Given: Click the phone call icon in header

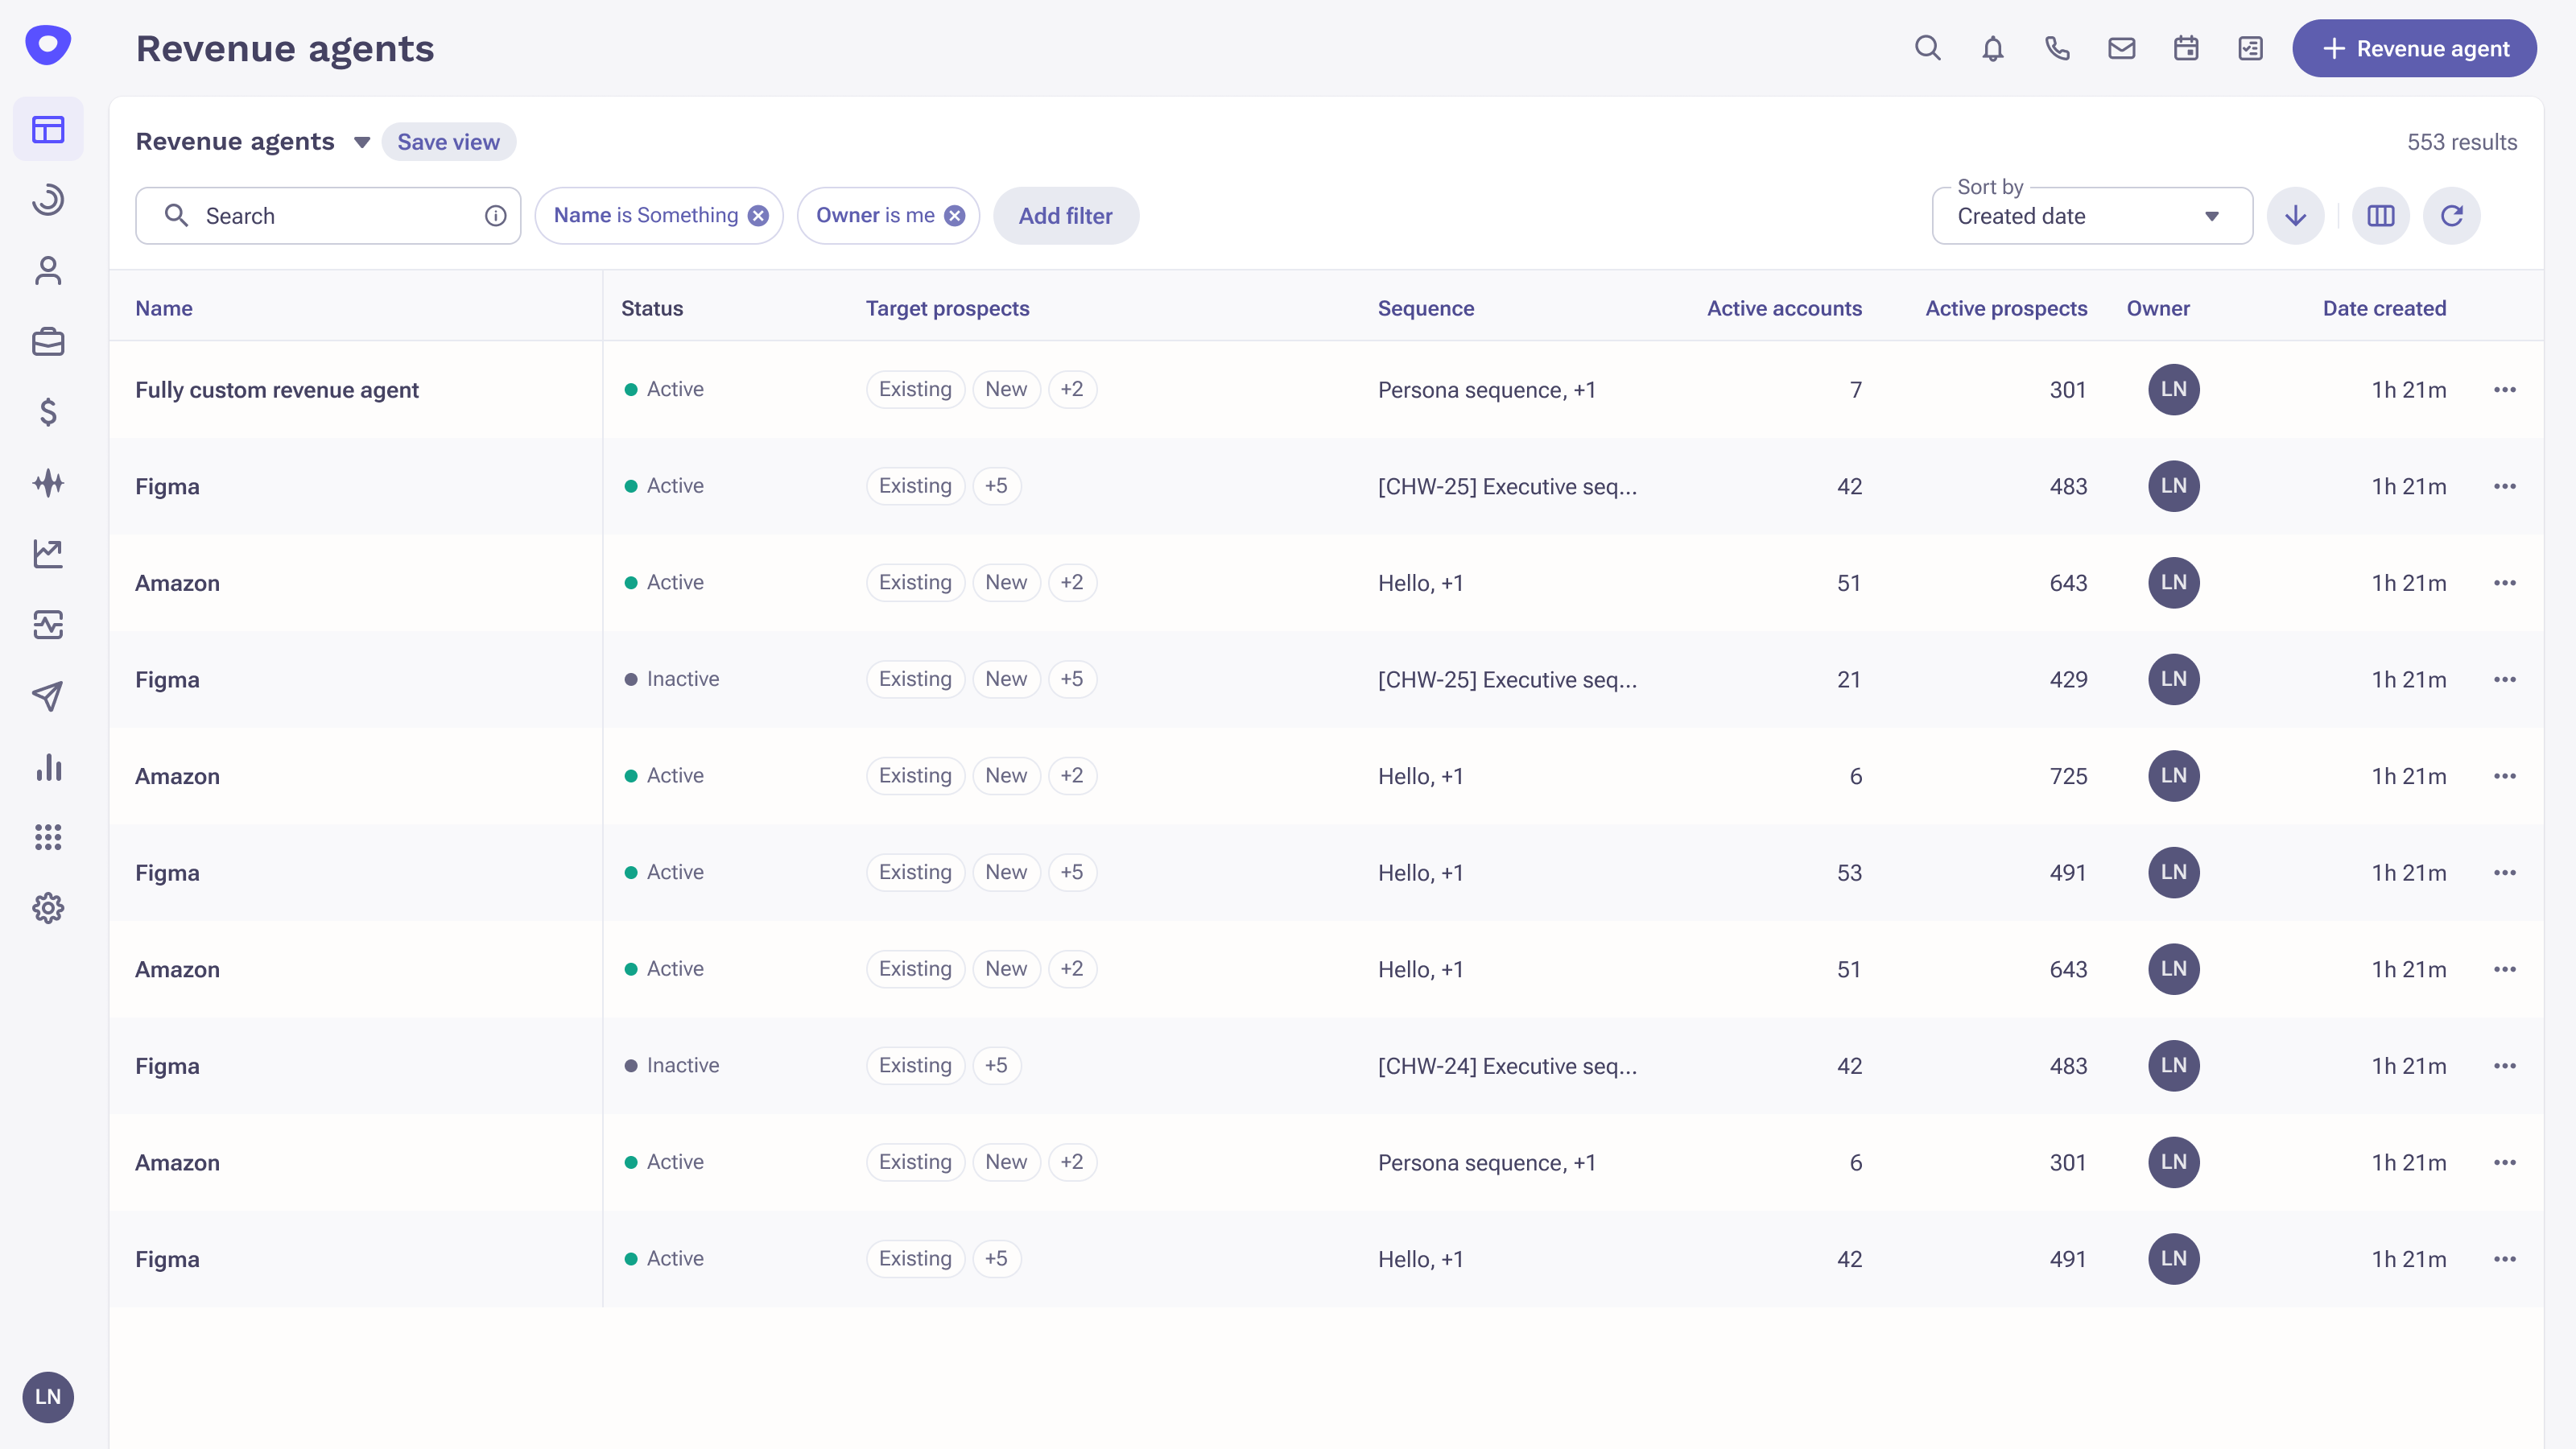Looking at the screenshot, I should point(2057,48).
